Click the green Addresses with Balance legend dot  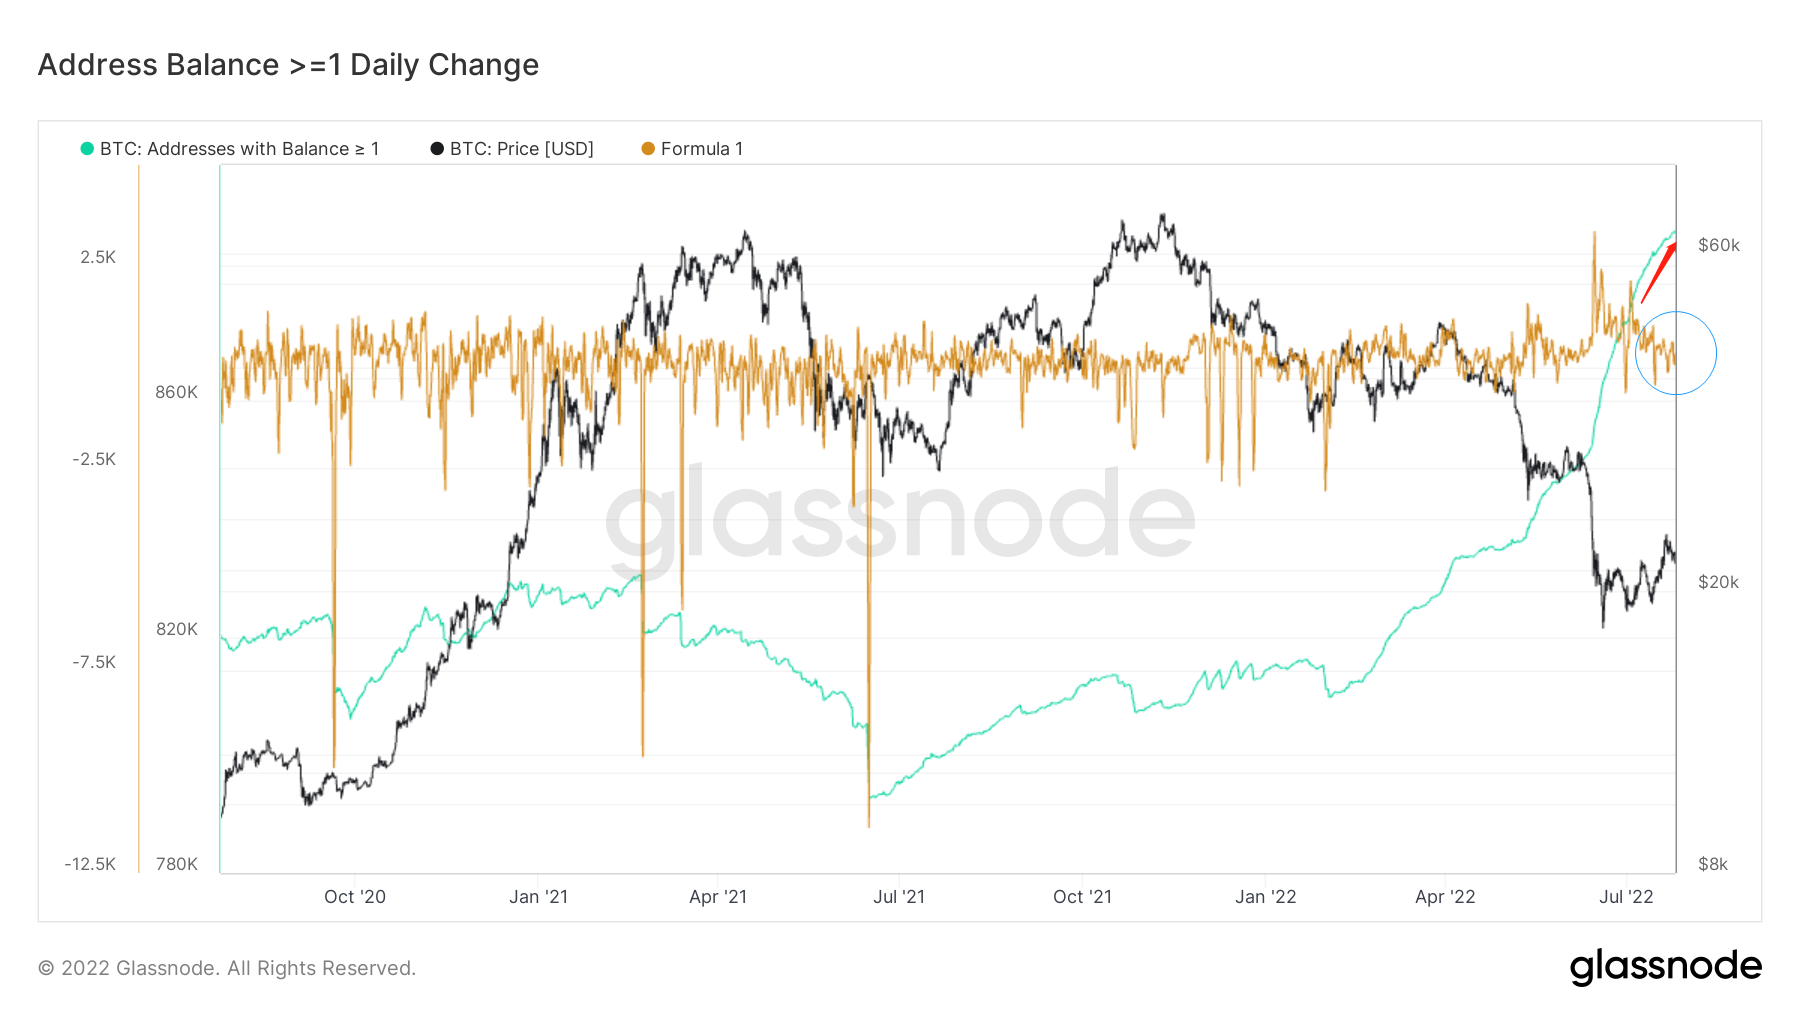pyautogui.click(x=87, y=149)
